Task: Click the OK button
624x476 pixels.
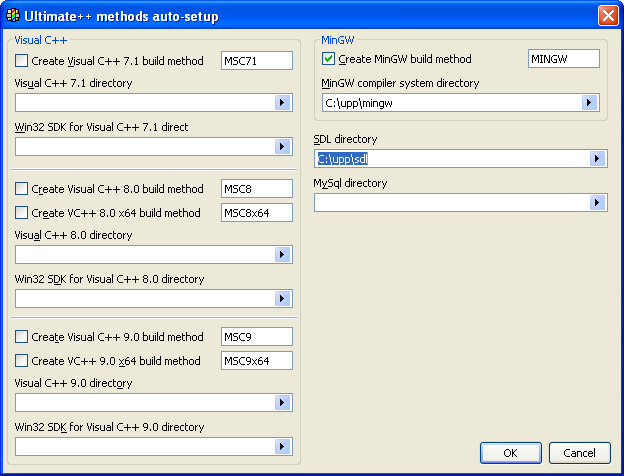Action: click(x=510, y=453)
